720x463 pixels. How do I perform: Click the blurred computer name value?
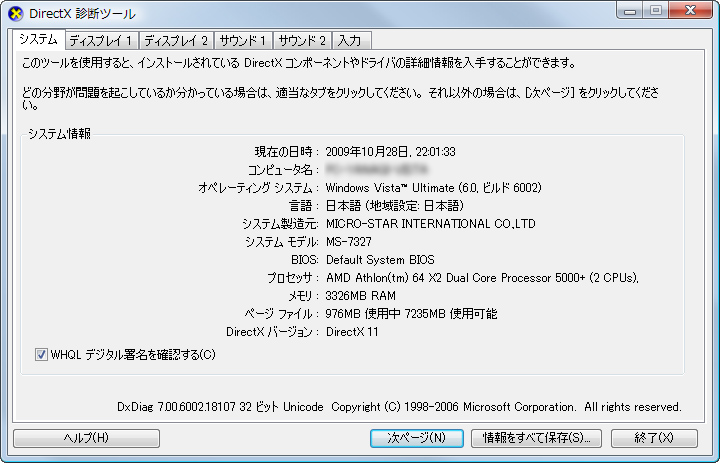(377, 169)
